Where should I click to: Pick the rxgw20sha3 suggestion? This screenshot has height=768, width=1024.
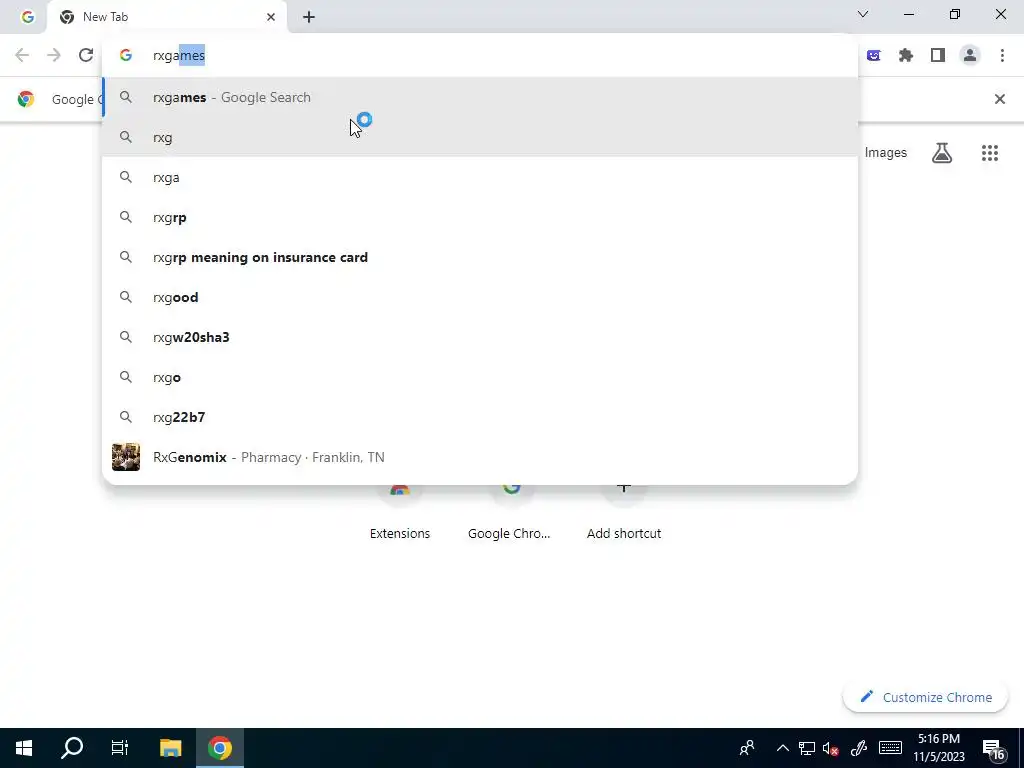(x=480, y=337)
